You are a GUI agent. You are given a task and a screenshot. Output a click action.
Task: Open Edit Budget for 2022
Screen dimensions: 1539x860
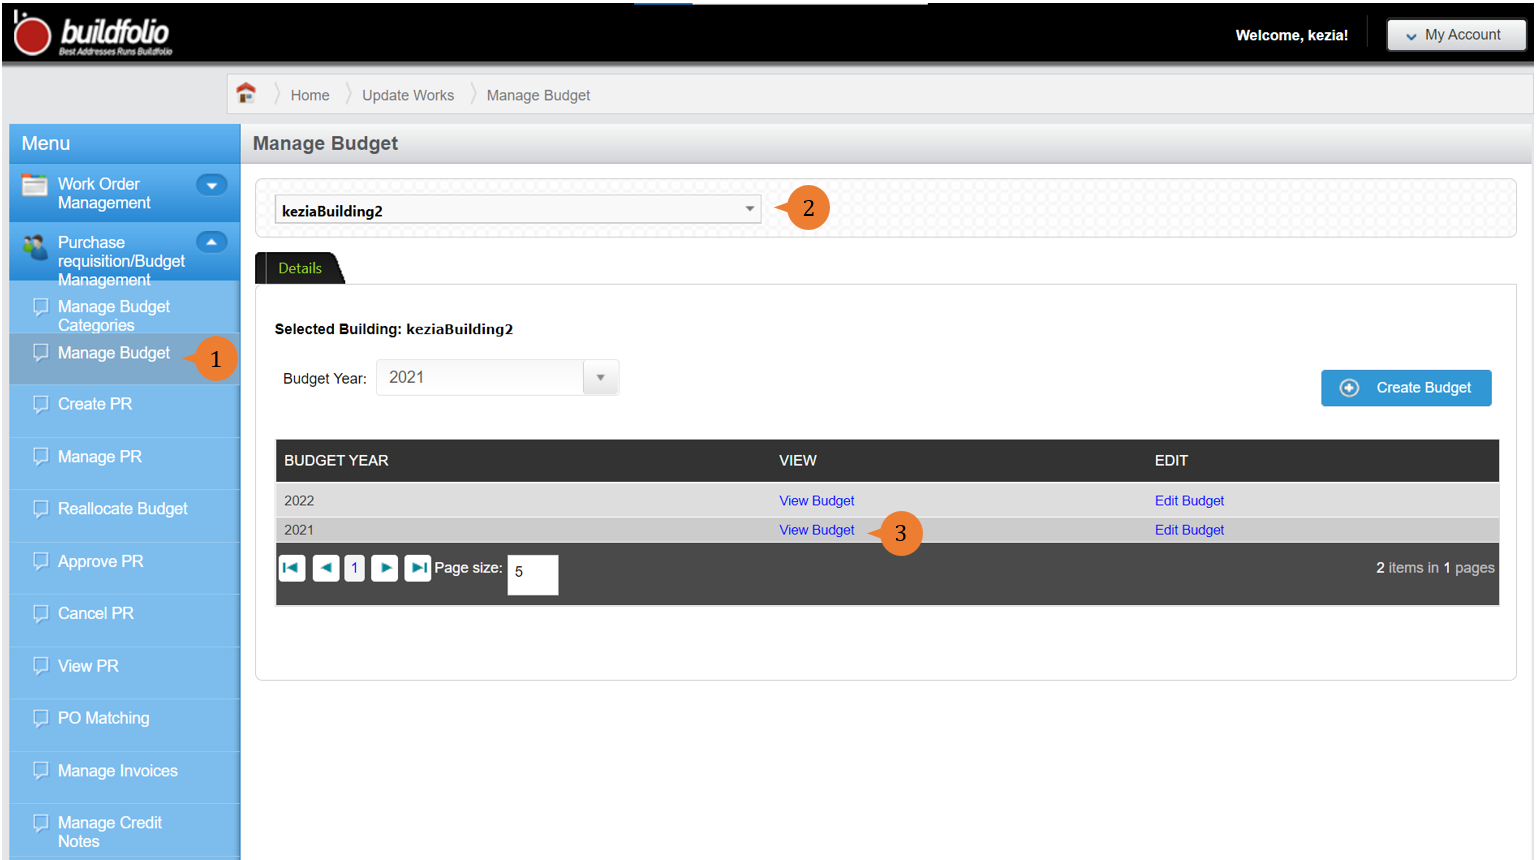coord(1189,501)
